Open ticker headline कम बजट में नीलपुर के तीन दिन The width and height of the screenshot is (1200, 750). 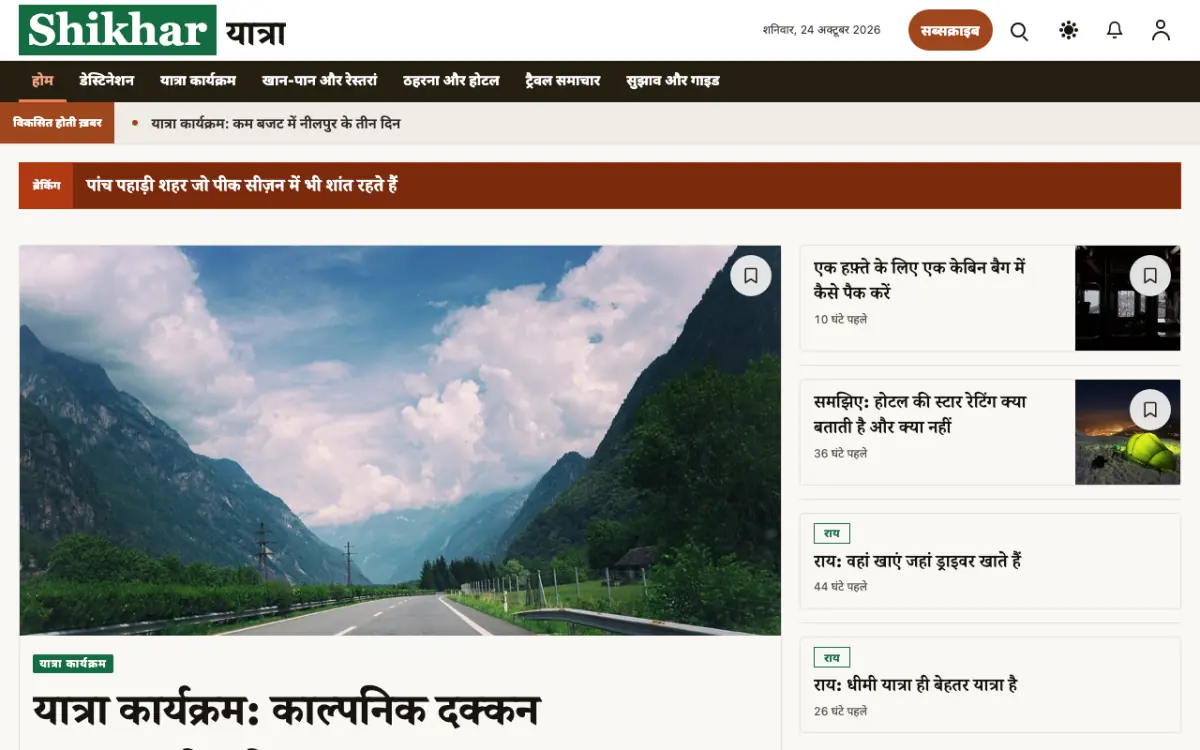coord(276,123)
